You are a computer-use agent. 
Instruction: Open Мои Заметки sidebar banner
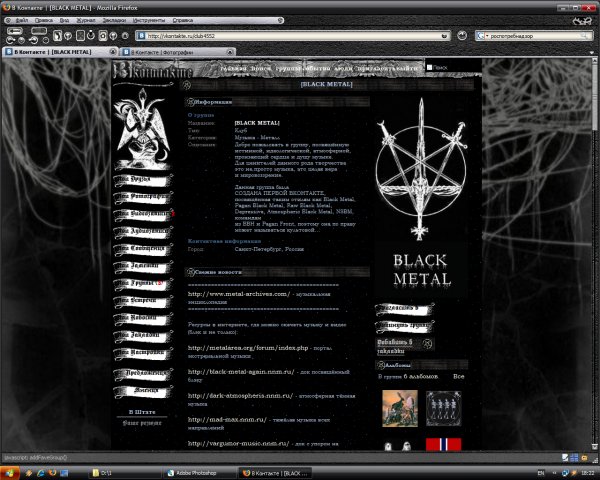142,266
